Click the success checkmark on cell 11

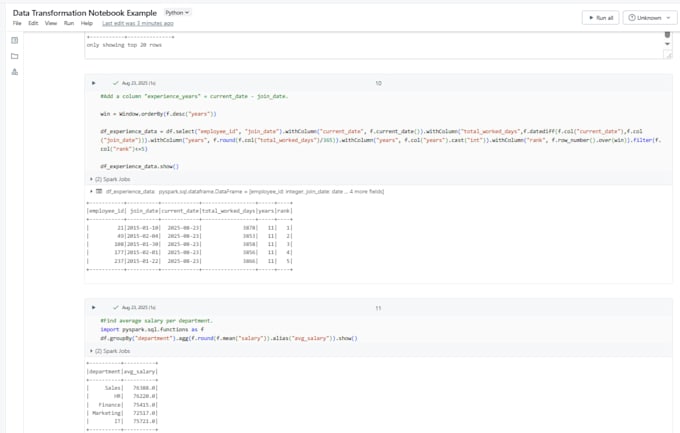coord(115,308)
